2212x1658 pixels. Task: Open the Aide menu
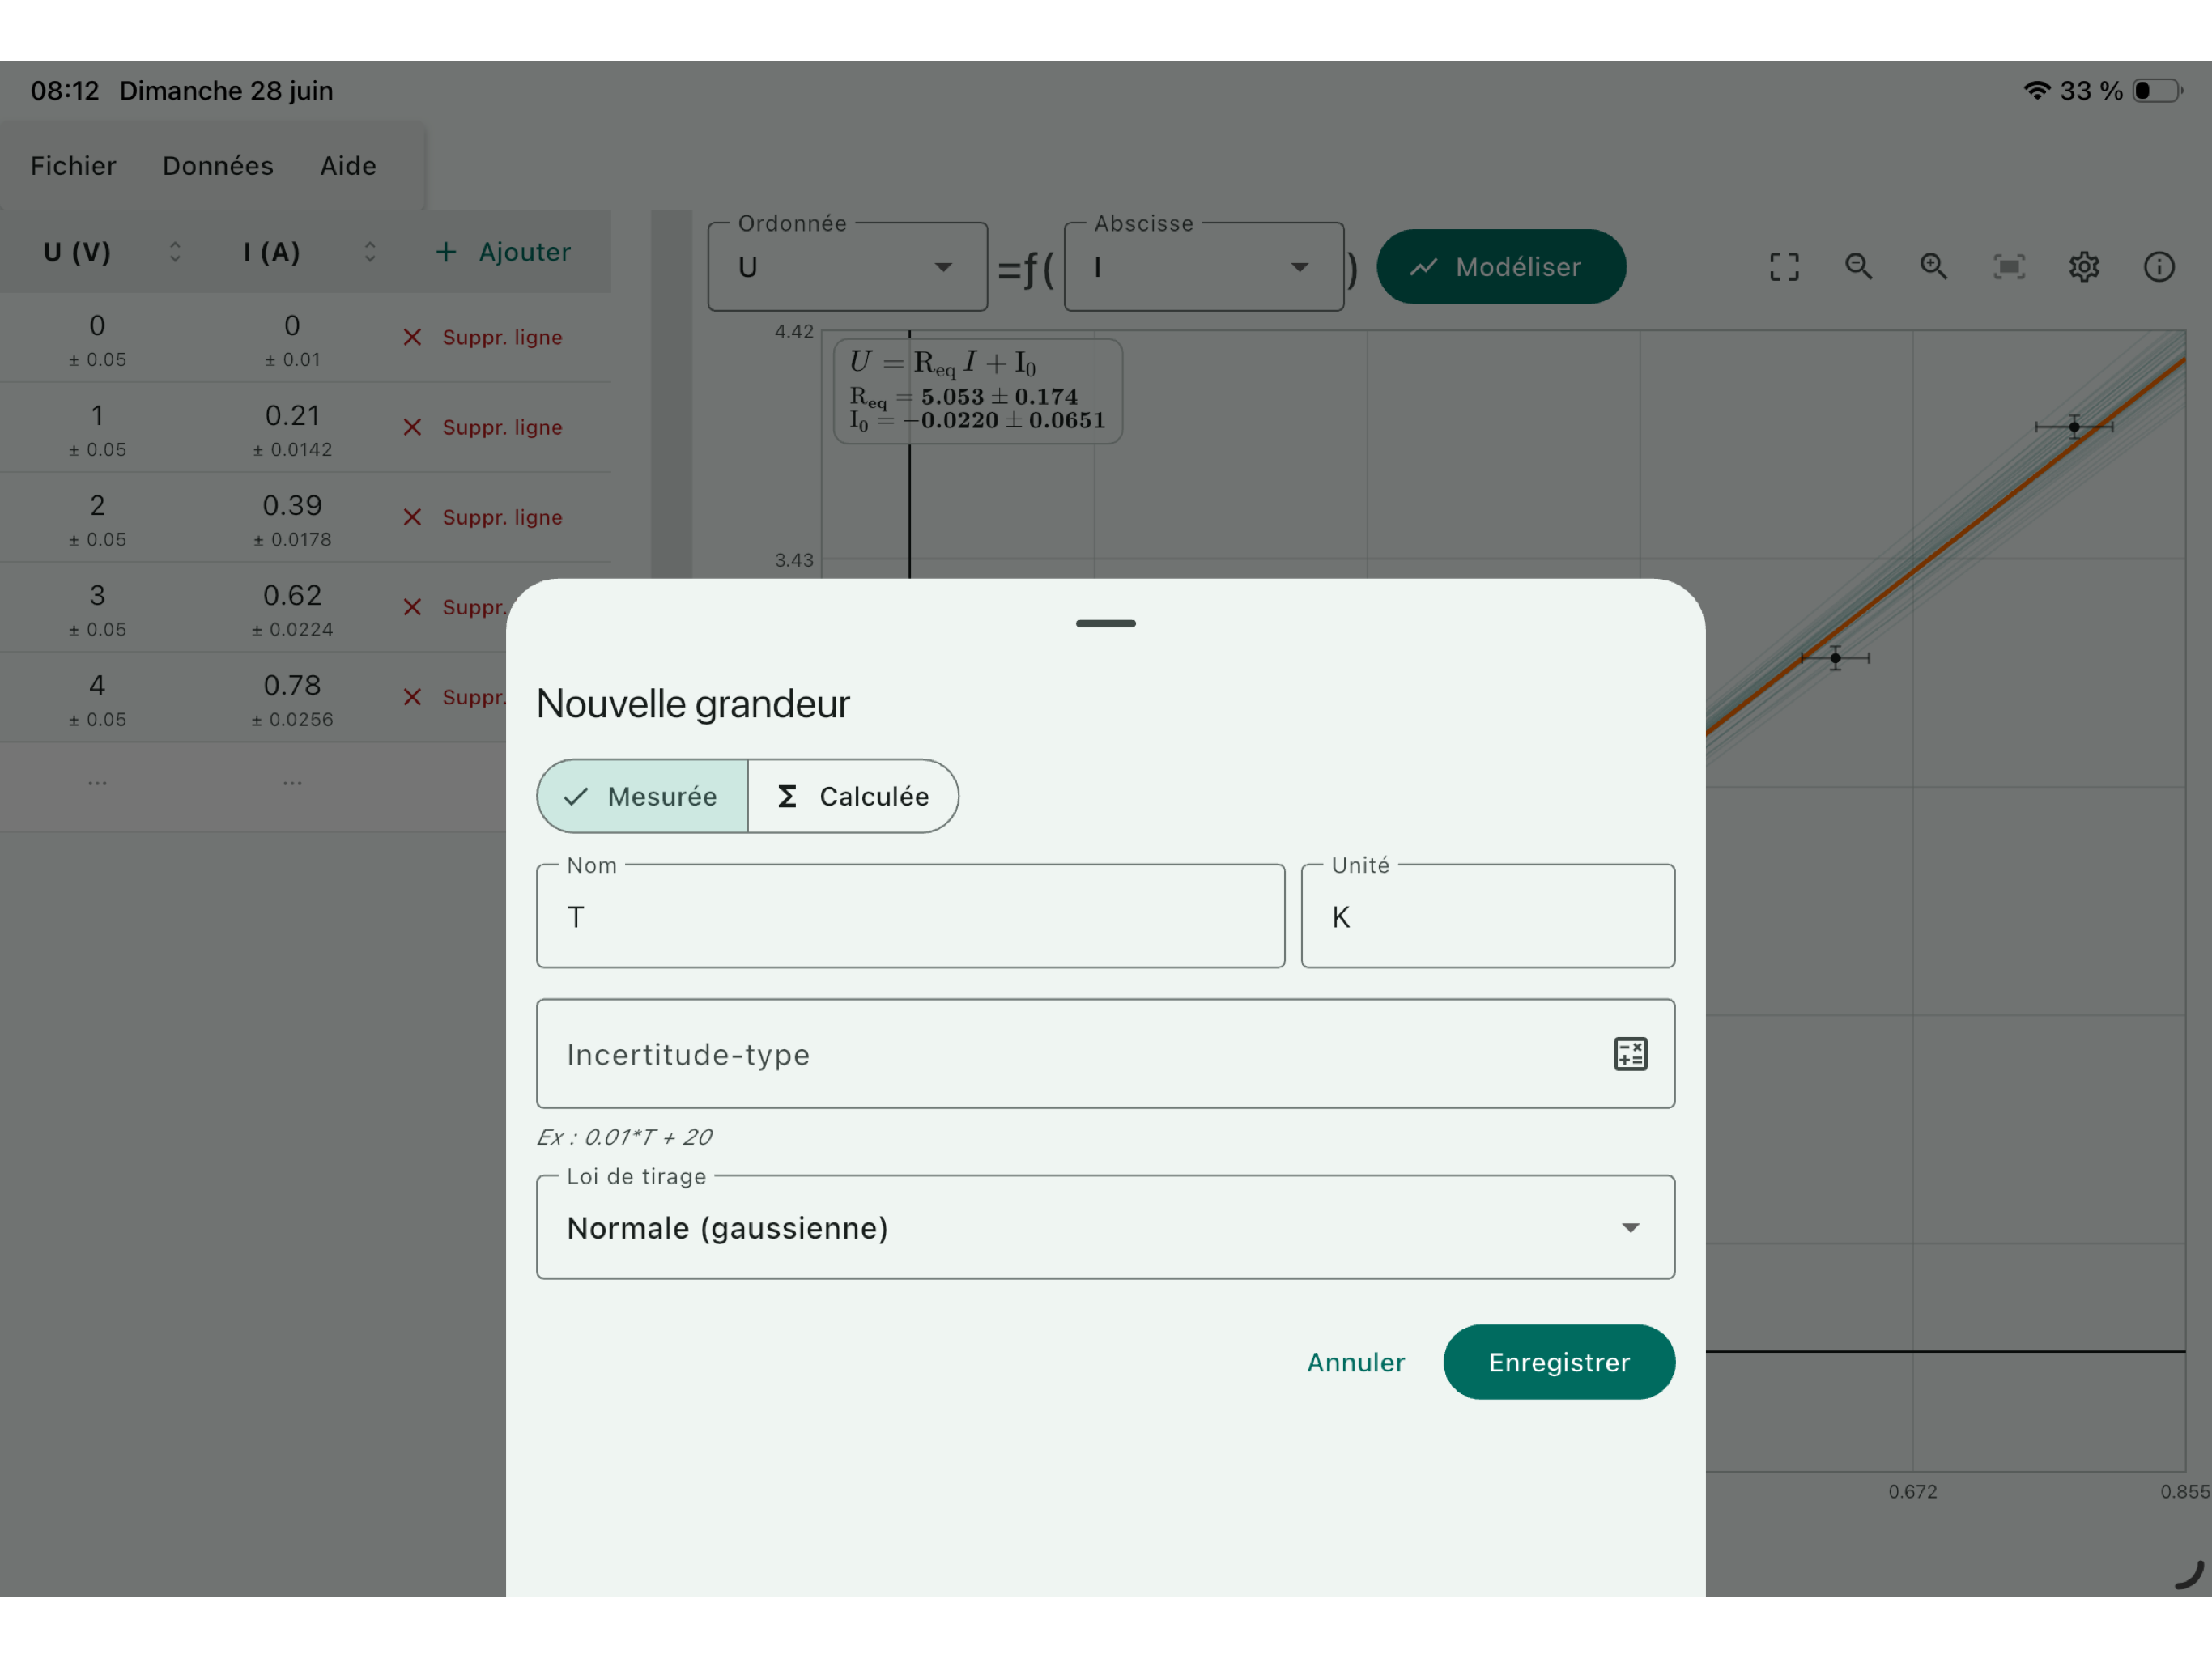[348, 166]
